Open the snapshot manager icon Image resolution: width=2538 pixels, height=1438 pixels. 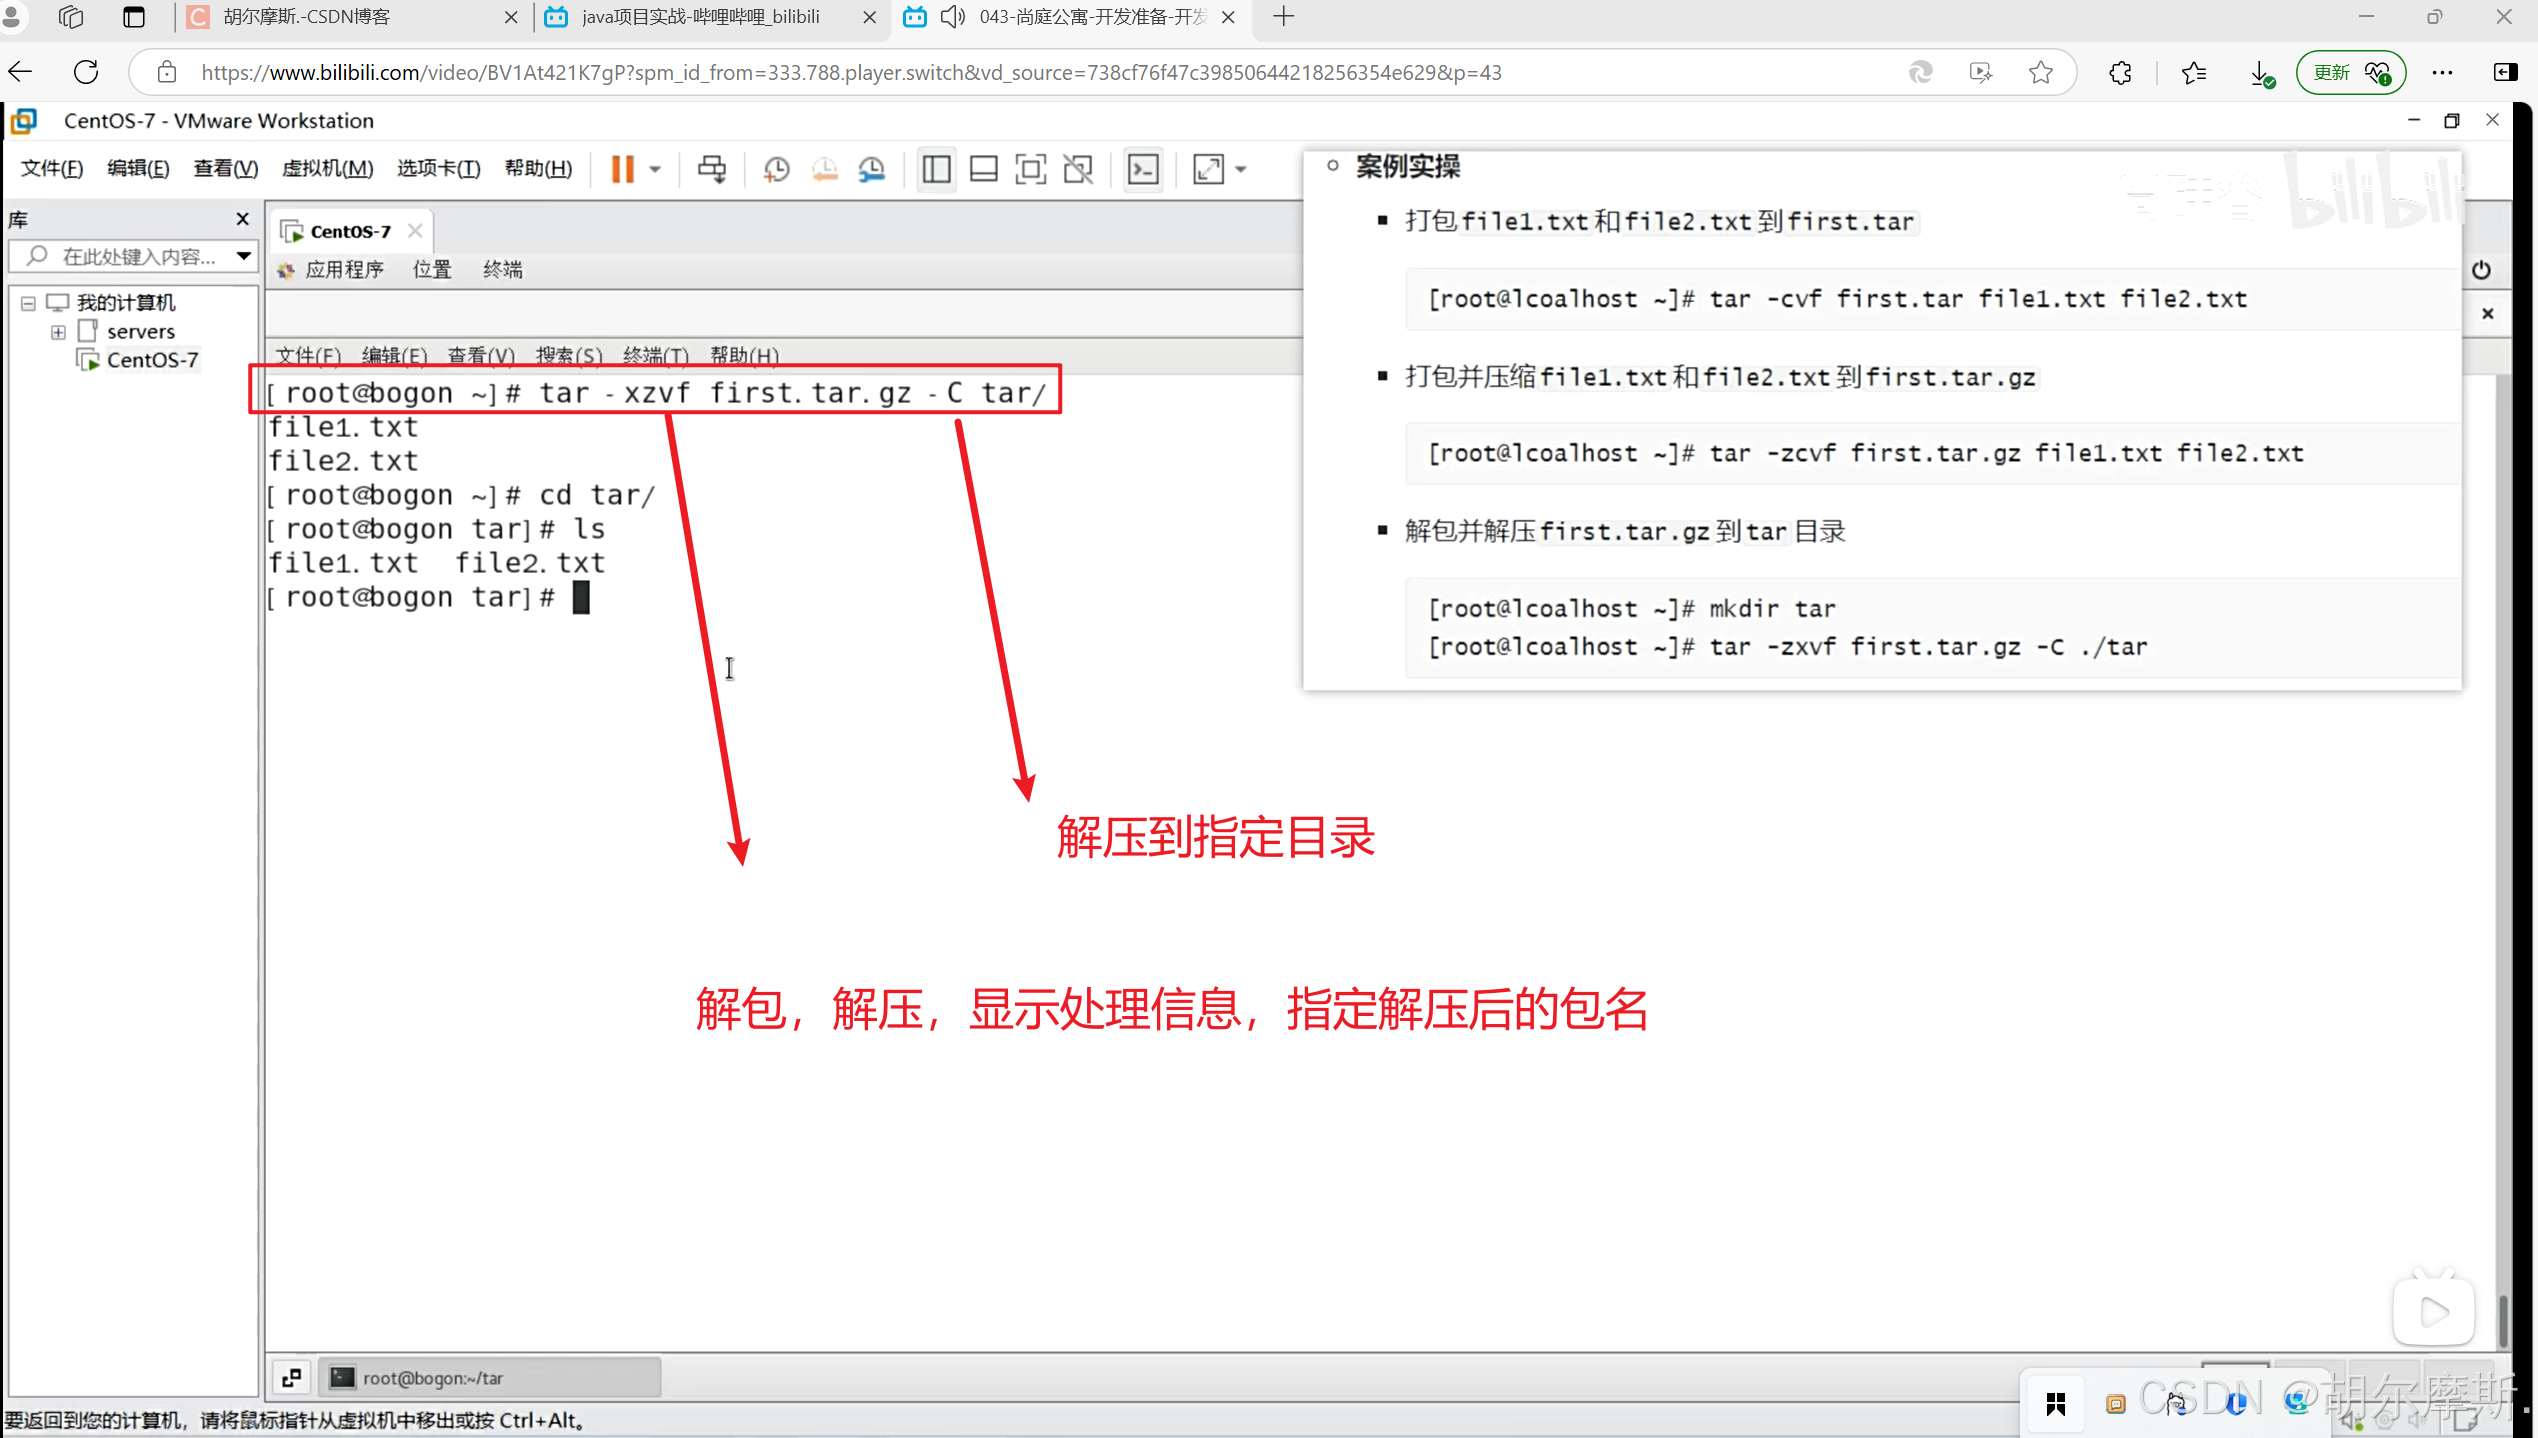(x=872, y=169)
